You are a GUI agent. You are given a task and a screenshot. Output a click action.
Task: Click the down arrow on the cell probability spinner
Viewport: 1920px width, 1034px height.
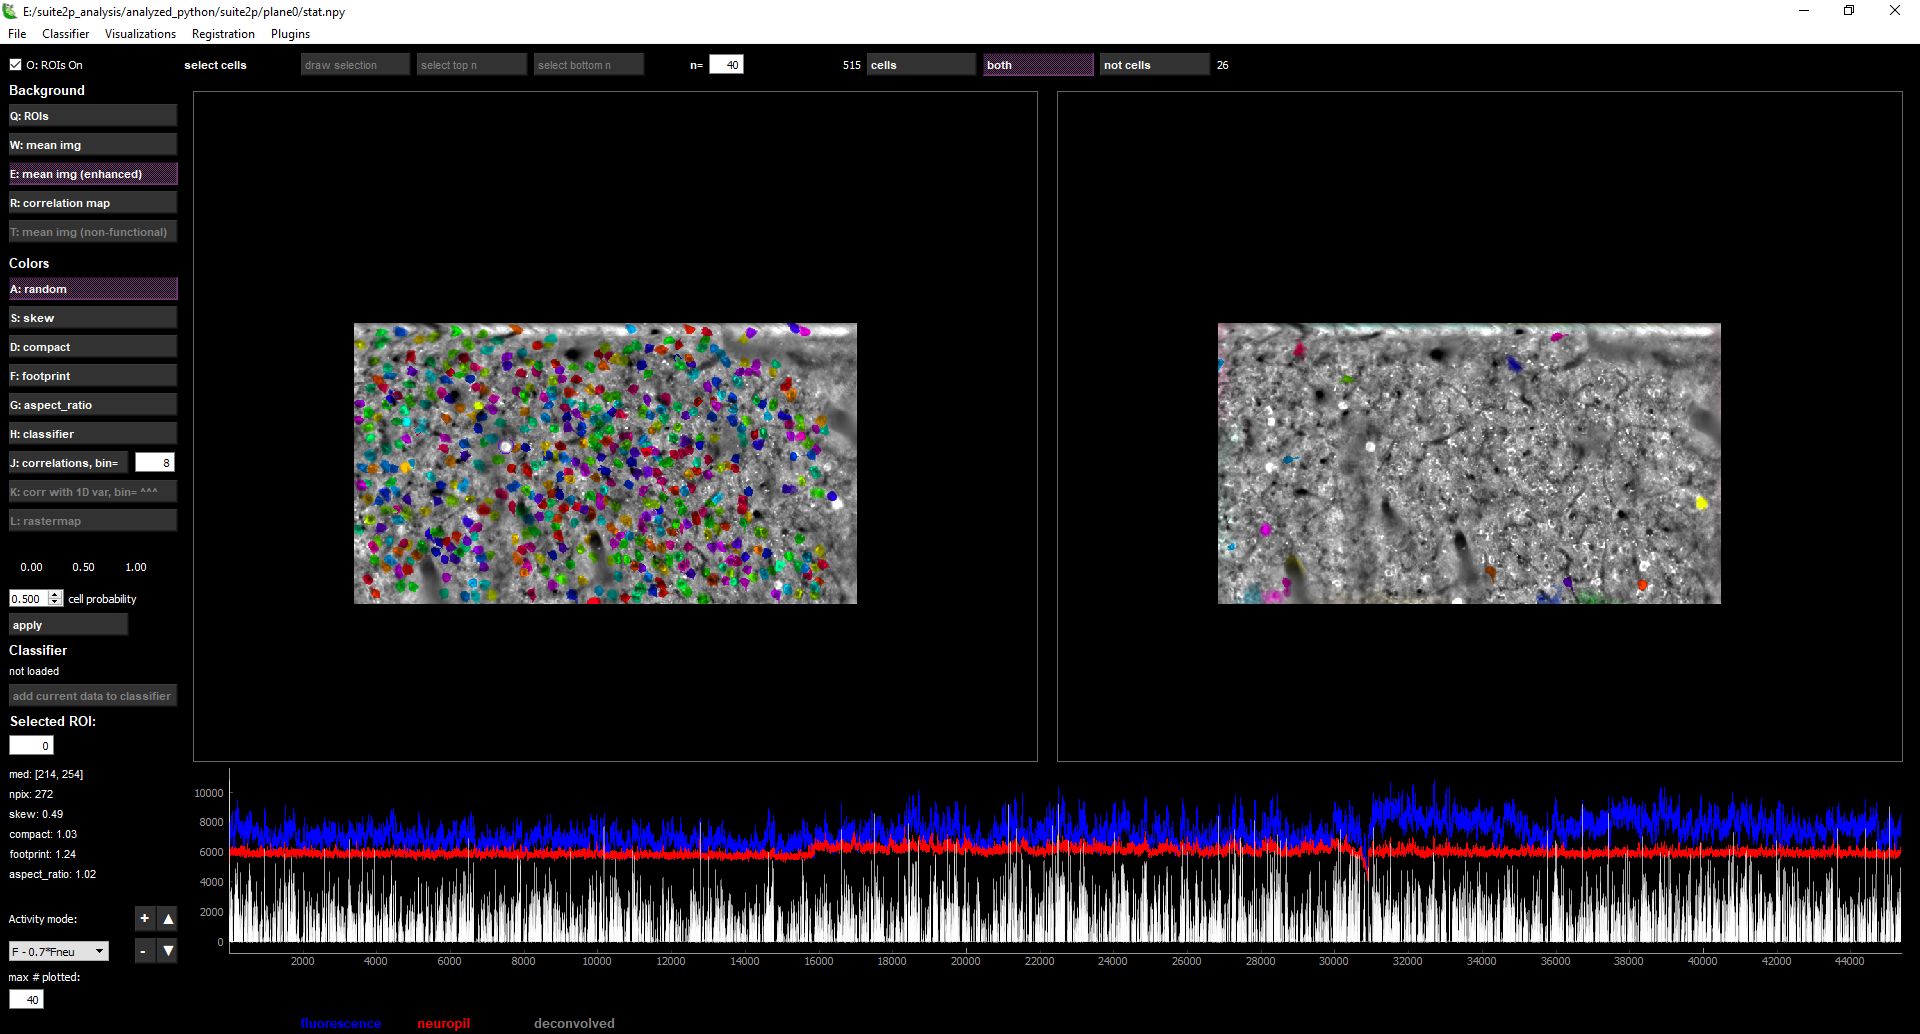pos(55,602)
